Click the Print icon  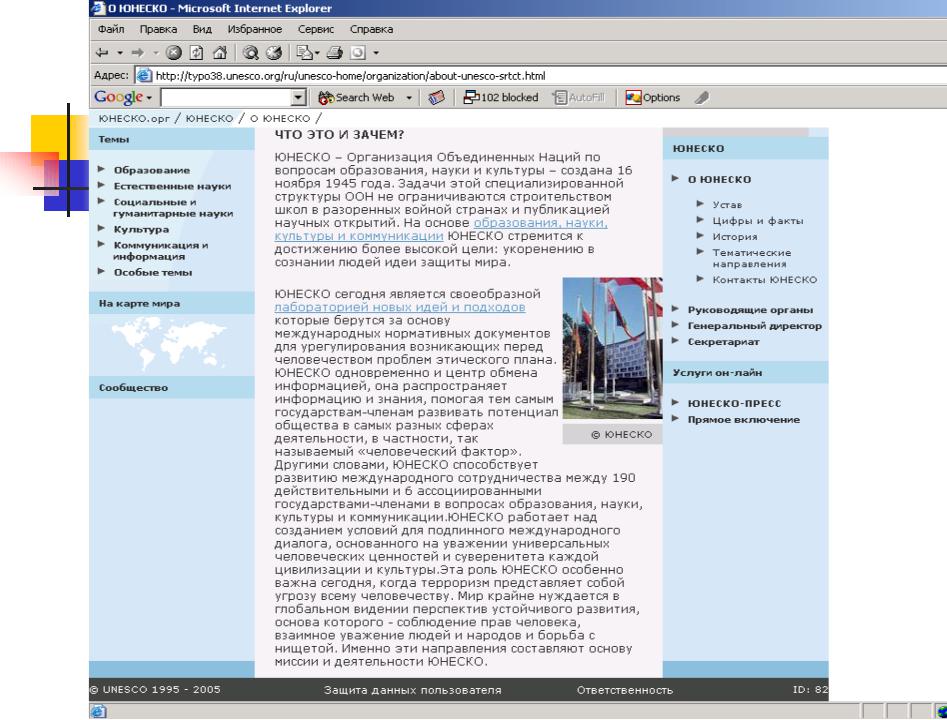click(335, 53)
